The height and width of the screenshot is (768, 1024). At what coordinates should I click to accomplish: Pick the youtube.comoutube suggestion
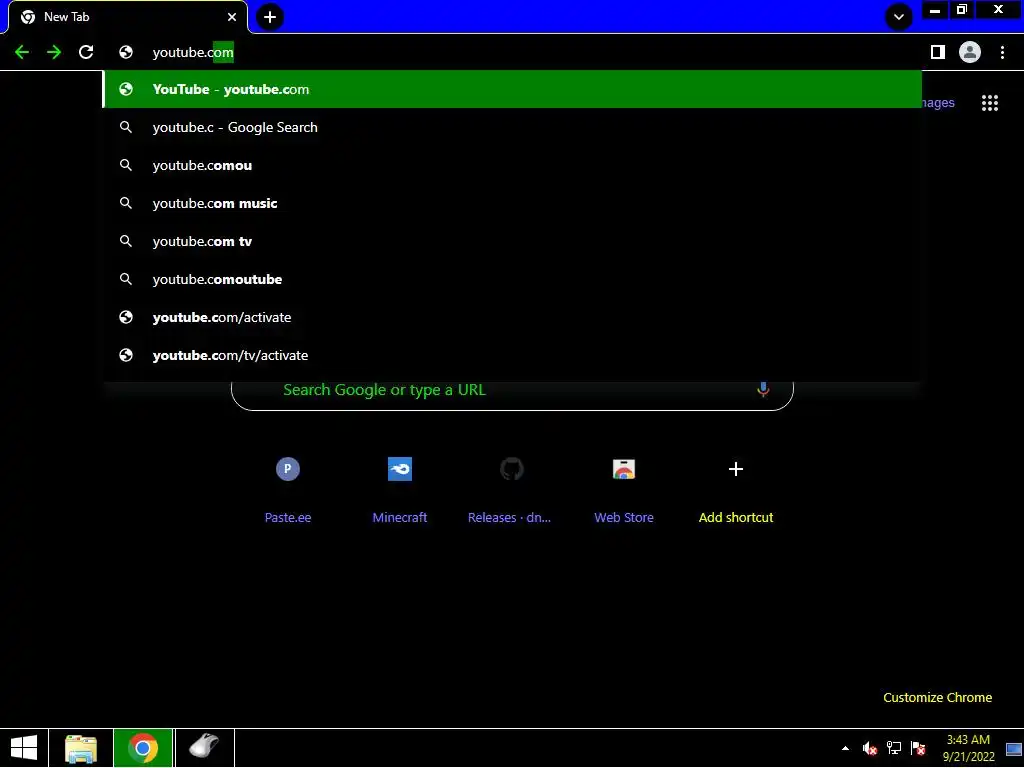click(513, 279)
